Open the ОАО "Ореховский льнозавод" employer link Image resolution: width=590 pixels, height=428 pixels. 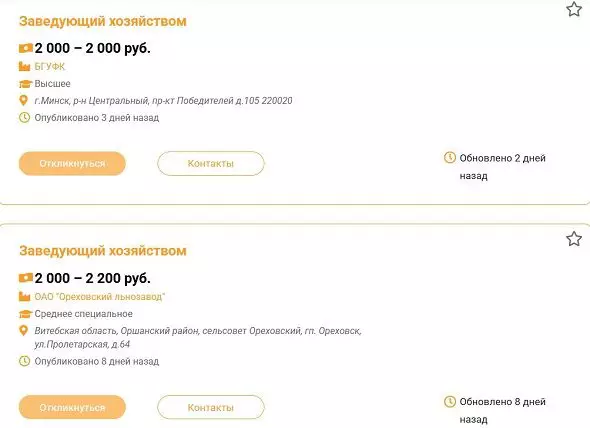coord(100,297)
